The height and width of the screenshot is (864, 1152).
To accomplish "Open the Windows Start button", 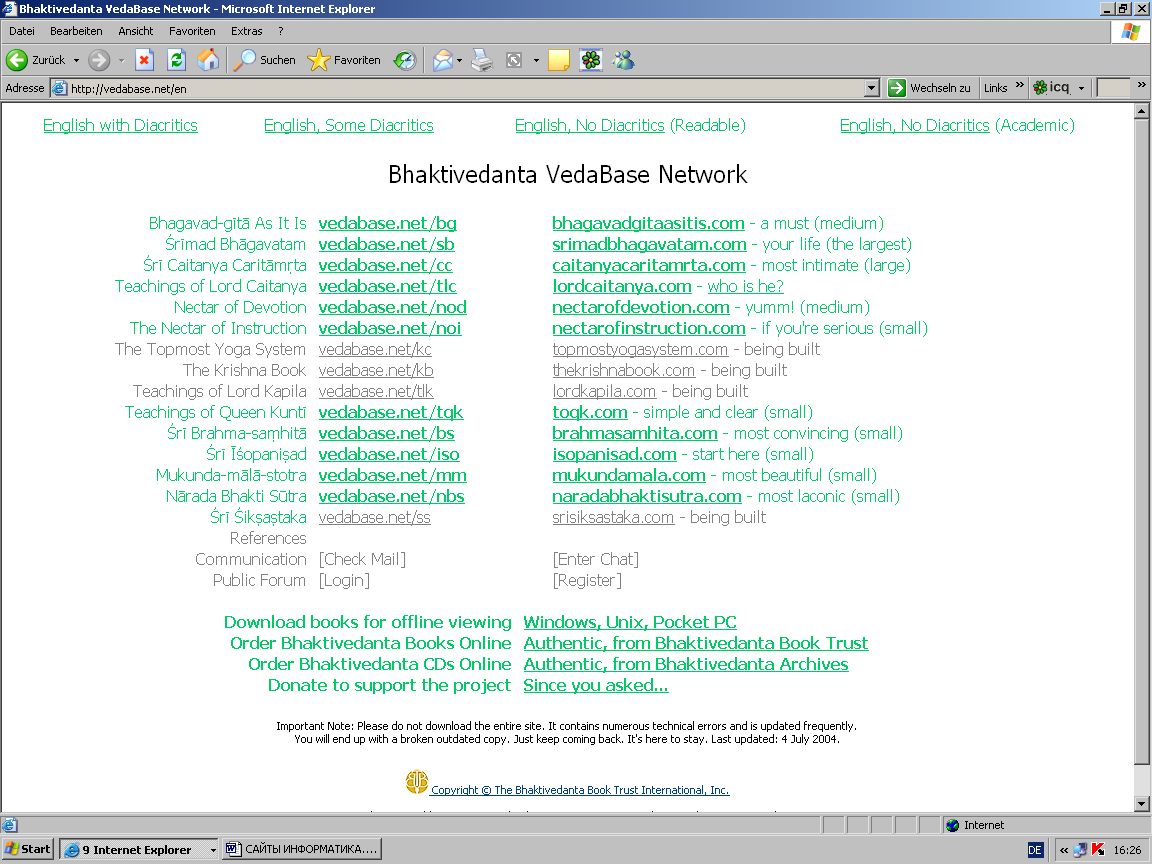I will coord(28,849).
